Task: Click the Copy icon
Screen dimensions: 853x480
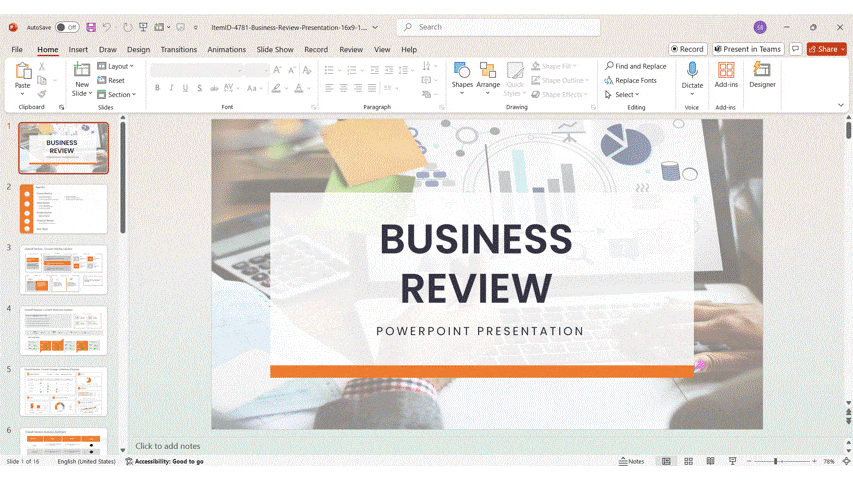Action: (x=42, y=81)
